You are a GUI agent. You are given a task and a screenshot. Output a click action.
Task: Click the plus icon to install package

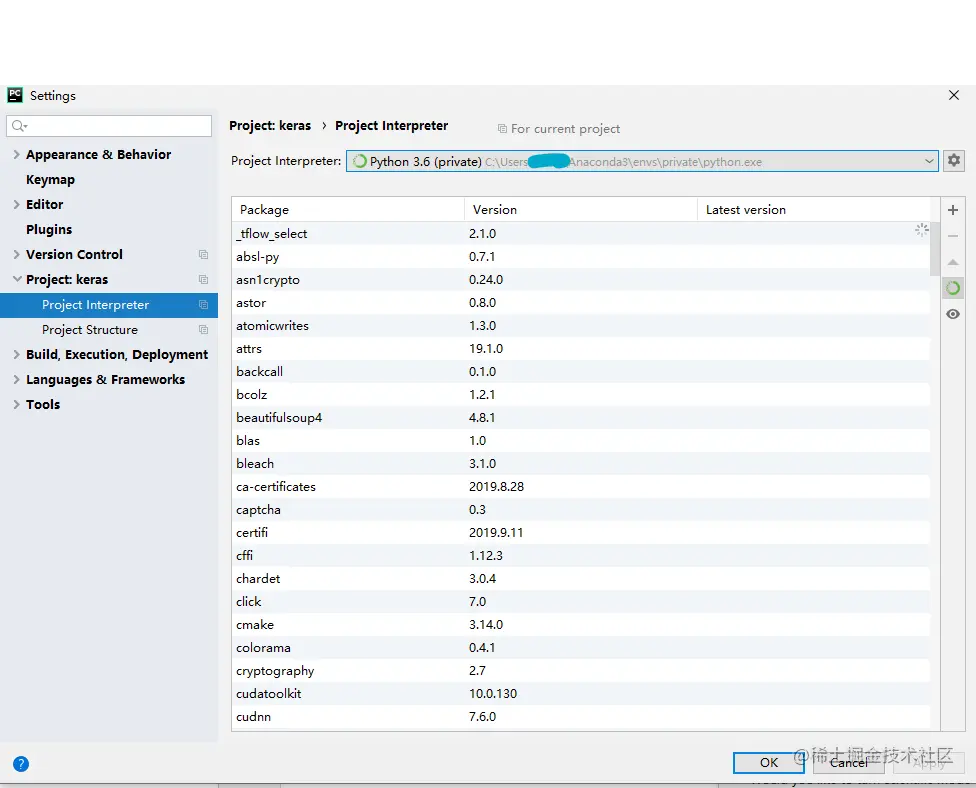[952, 210]
